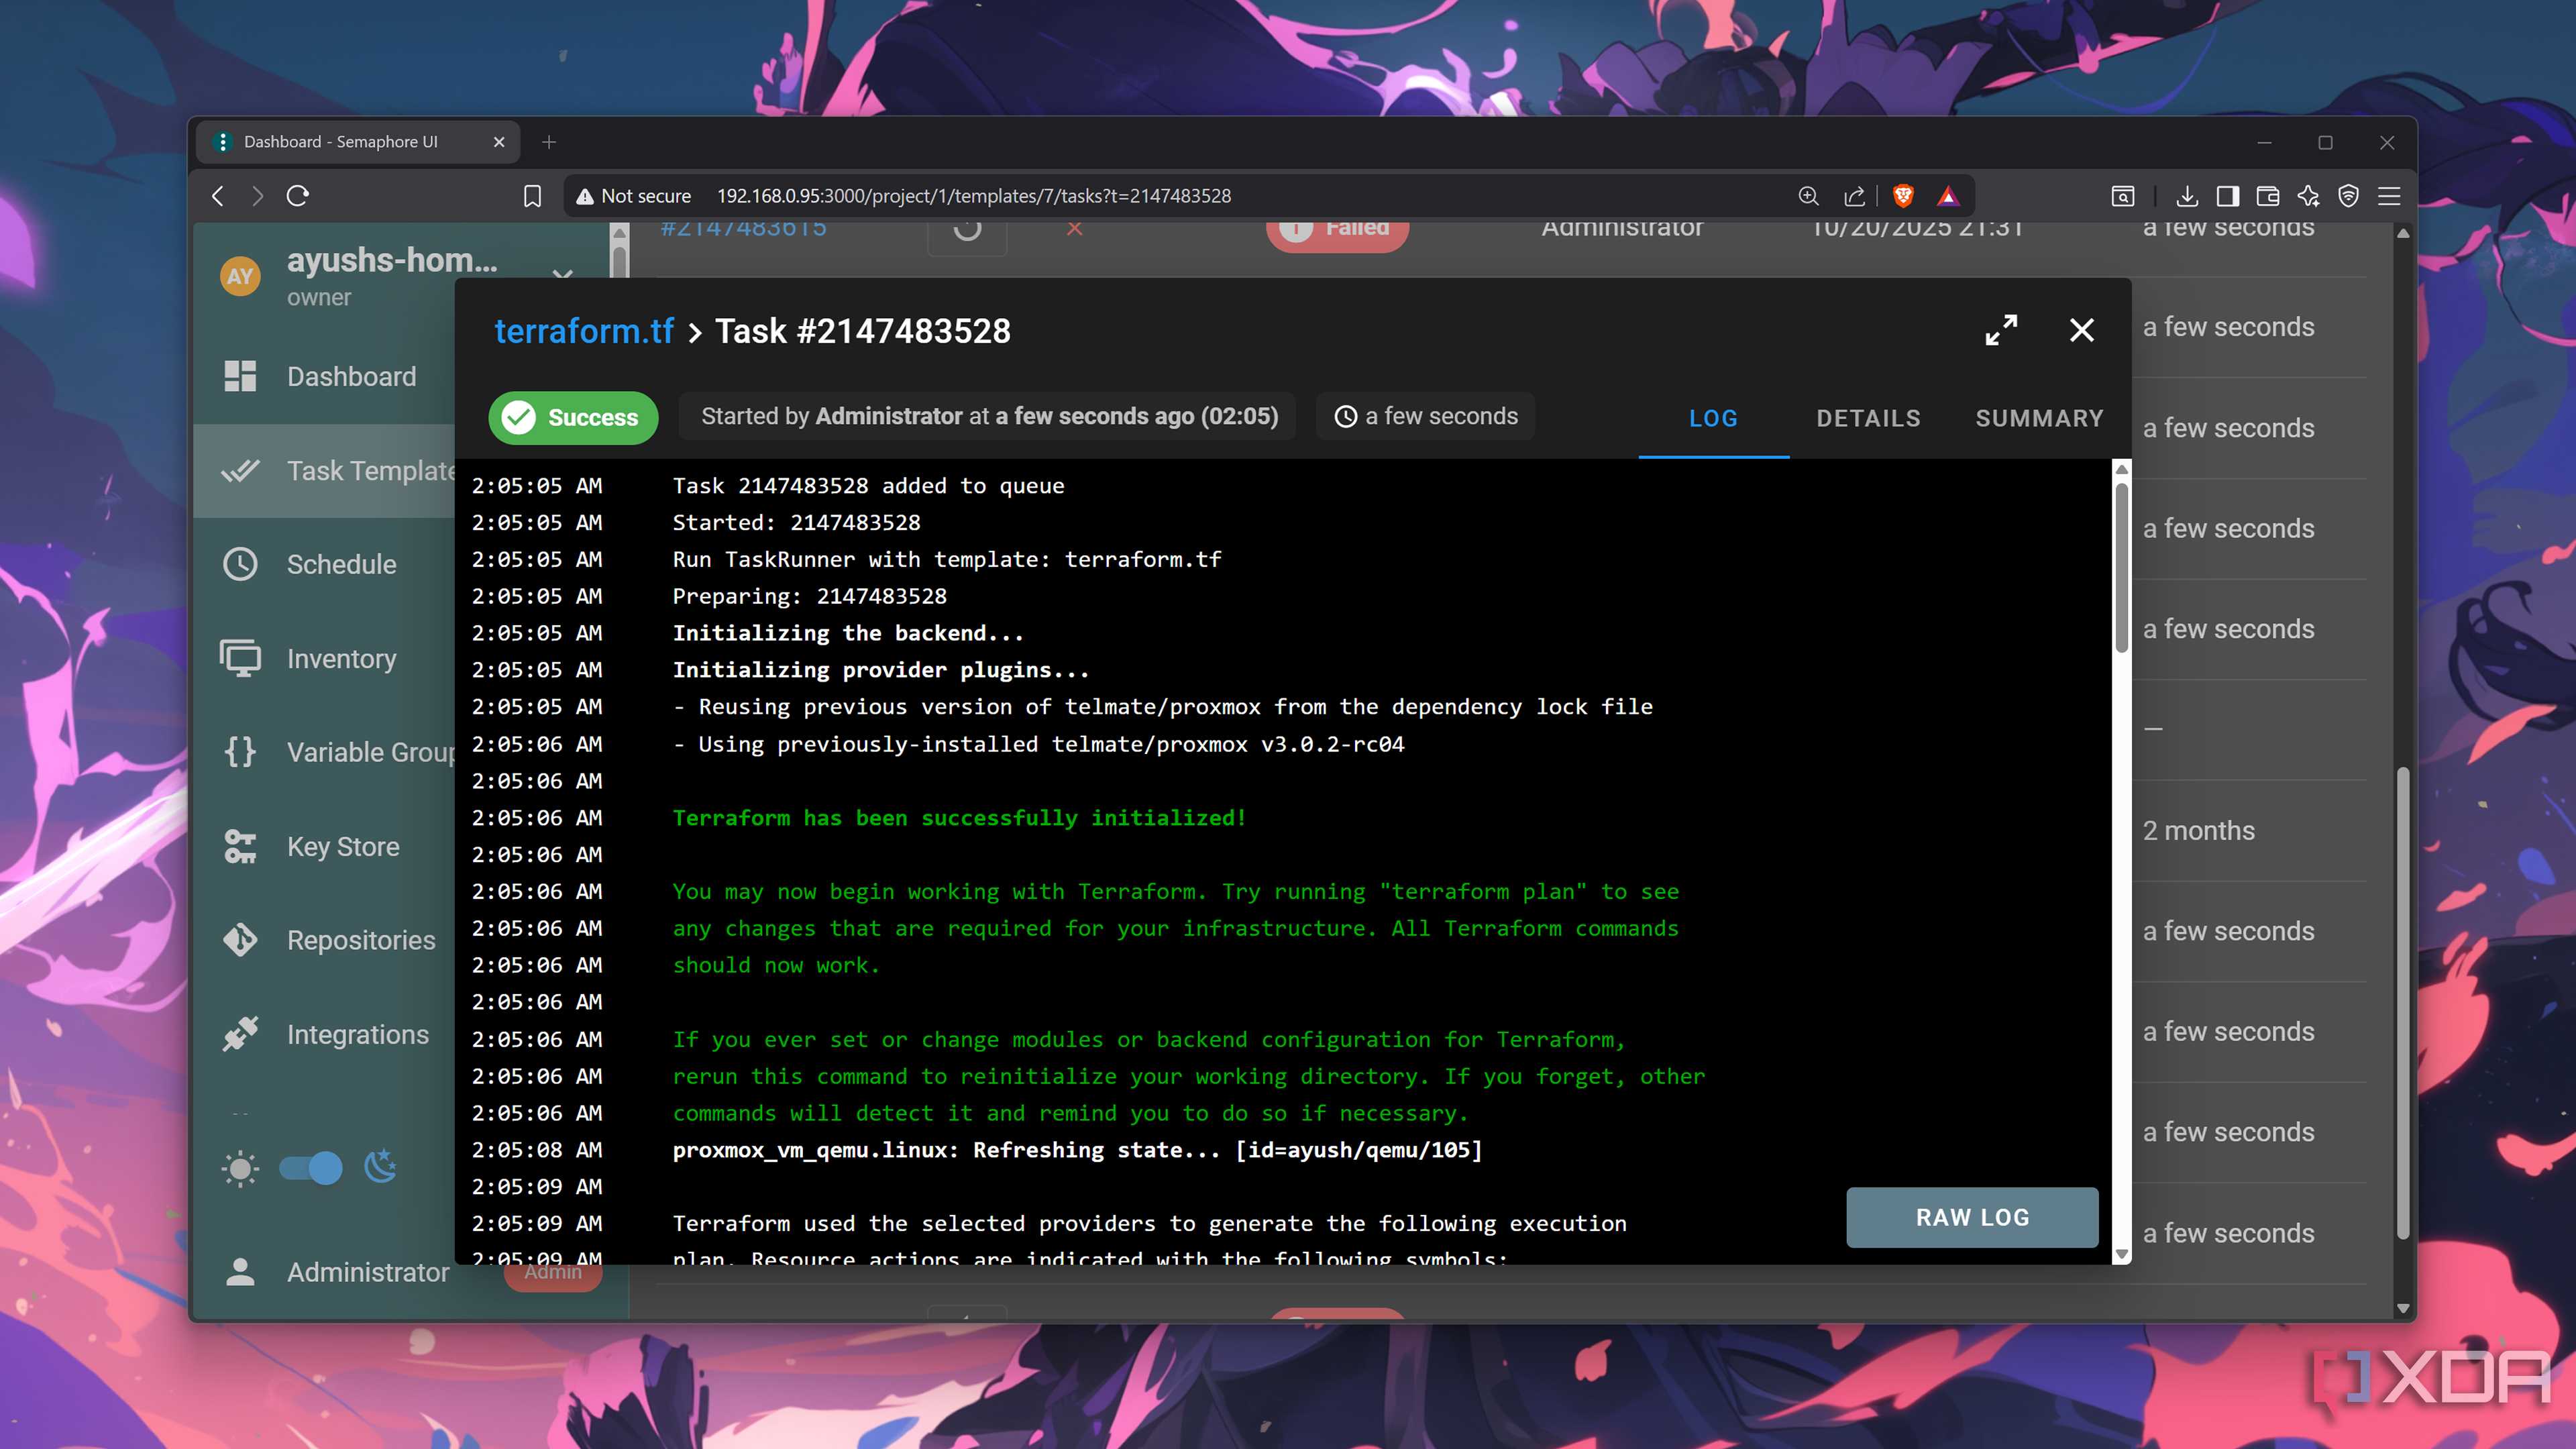Click the Success status badge
The image size is (2576, 1449).
[573, 417]
